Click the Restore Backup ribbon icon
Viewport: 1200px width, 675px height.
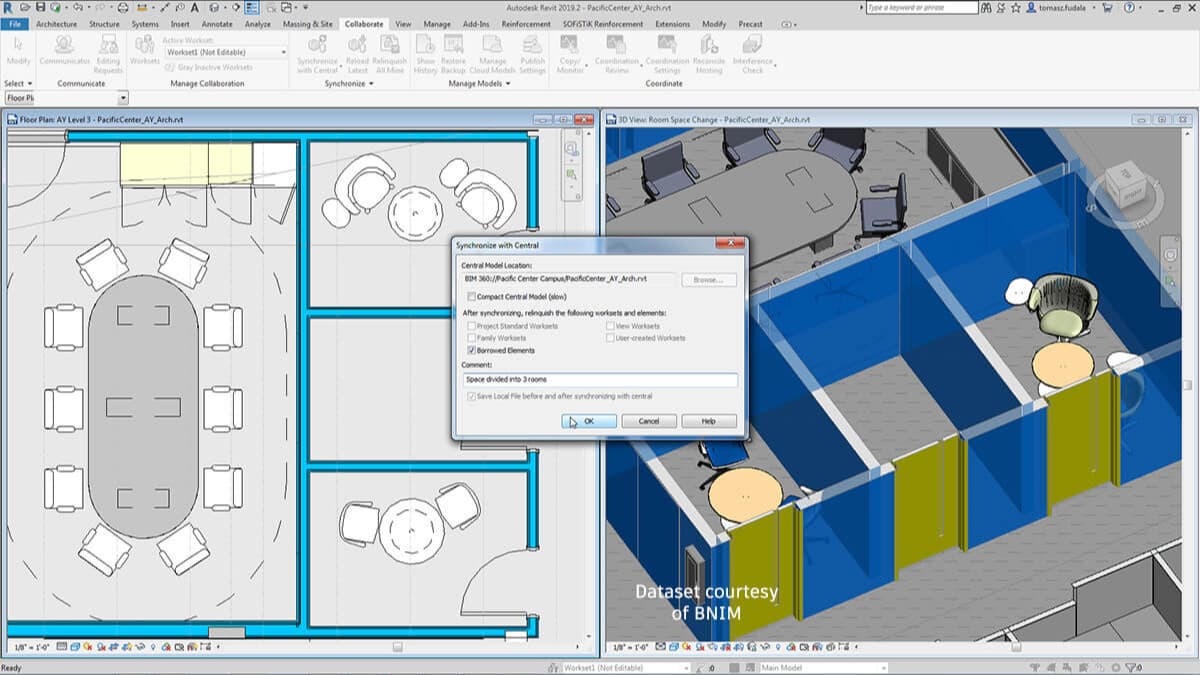(453, 45)
